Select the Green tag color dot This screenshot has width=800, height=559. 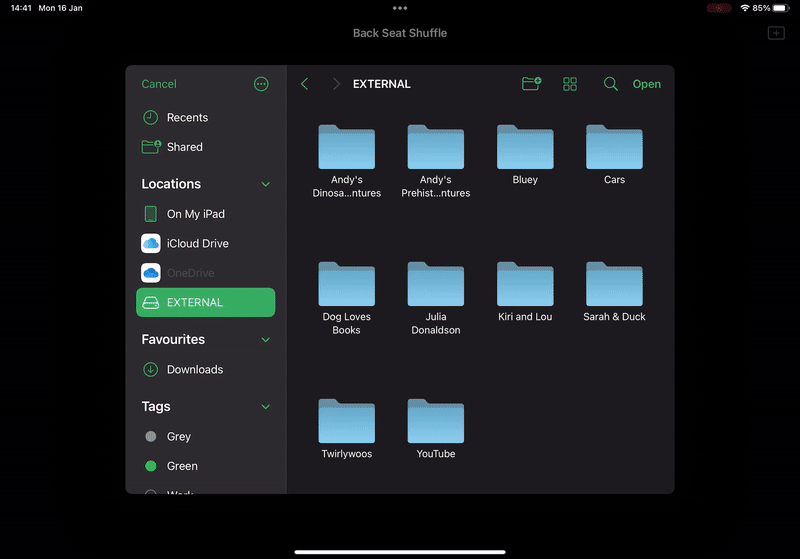click(151, 466)
